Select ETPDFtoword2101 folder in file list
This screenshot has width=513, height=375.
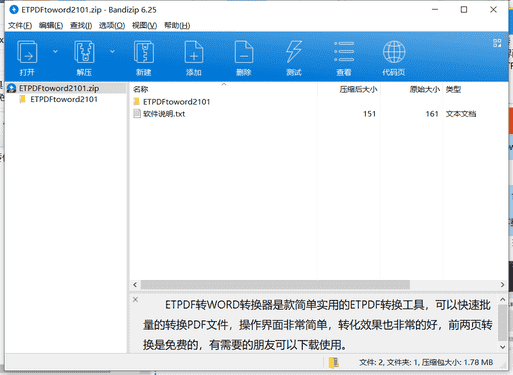click(x=177, y=102)
